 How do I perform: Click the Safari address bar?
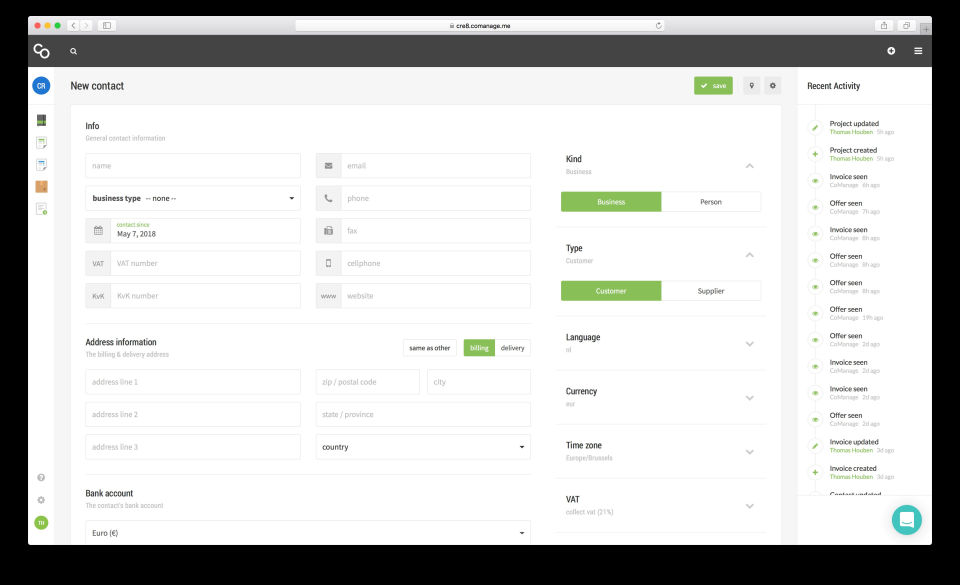[479, 26]
